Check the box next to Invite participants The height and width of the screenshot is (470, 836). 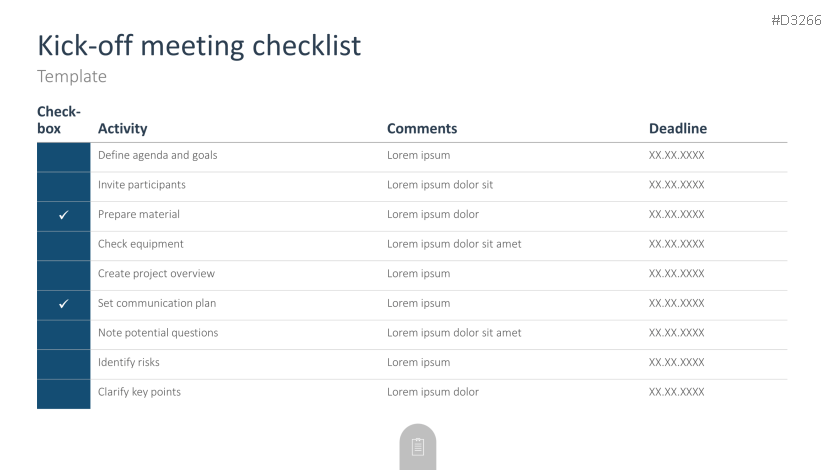pos(63,186)
